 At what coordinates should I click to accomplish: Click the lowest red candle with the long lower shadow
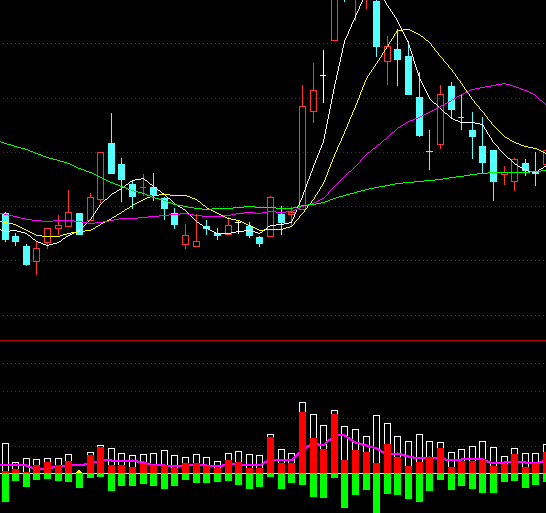(x=37, y=255)
